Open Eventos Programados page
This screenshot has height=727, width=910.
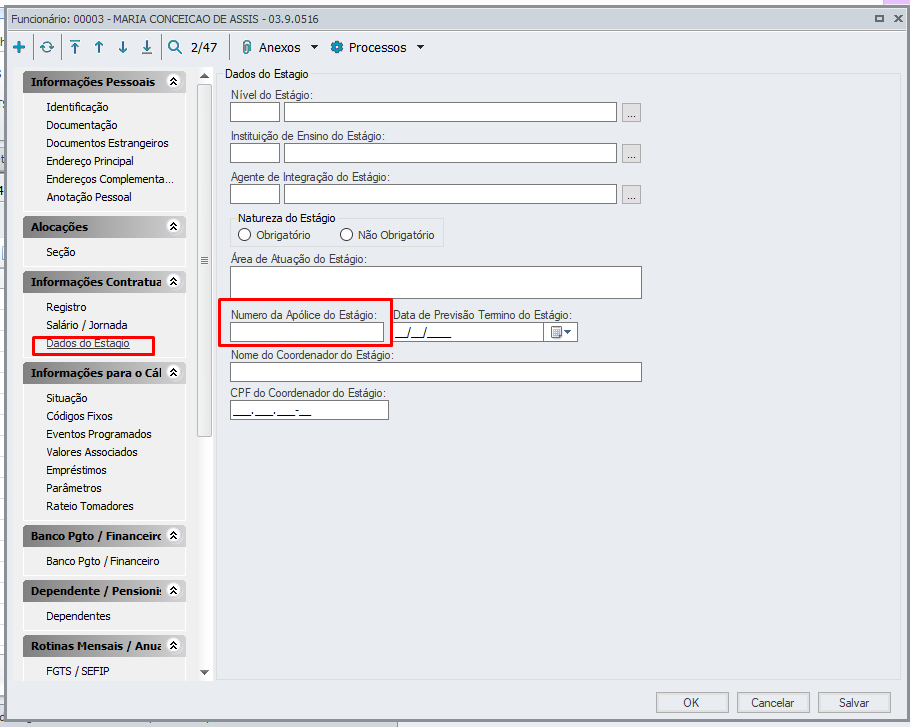[99, 434]
